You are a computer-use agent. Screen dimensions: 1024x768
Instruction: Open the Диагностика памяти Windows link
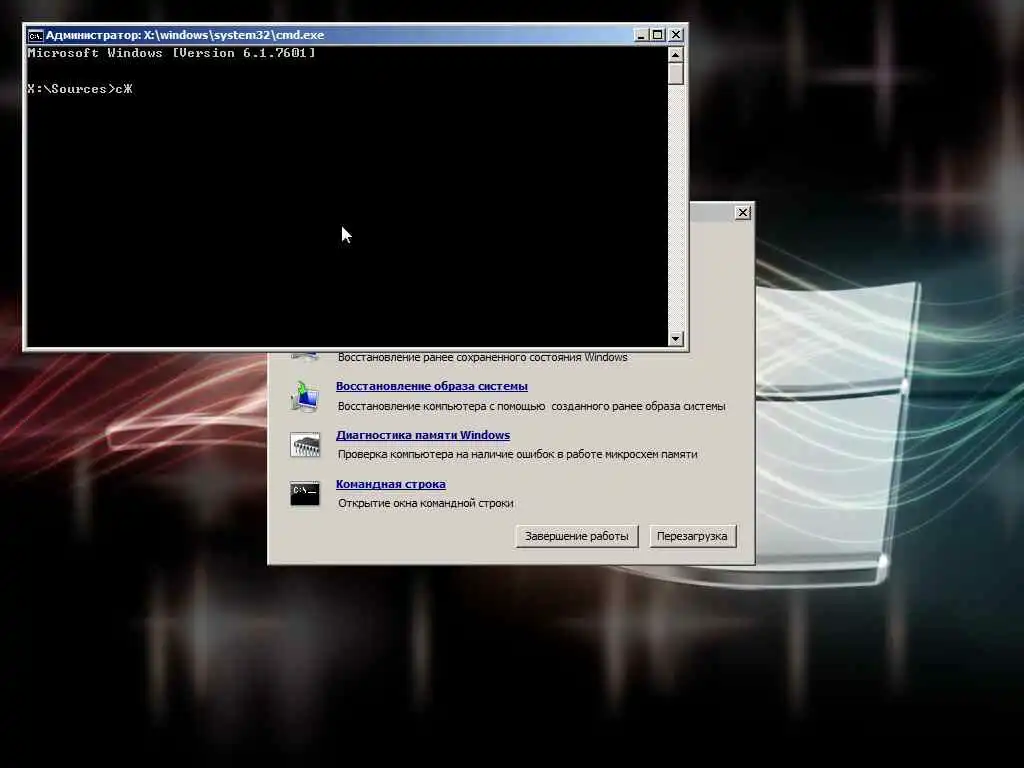423,435
